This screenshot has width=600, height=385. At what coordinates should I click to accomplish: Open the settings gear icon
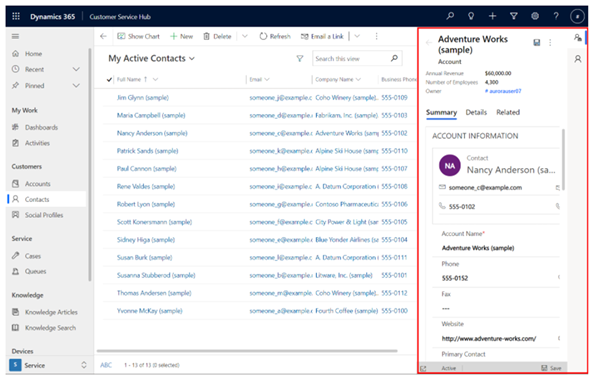pos(535,16)
